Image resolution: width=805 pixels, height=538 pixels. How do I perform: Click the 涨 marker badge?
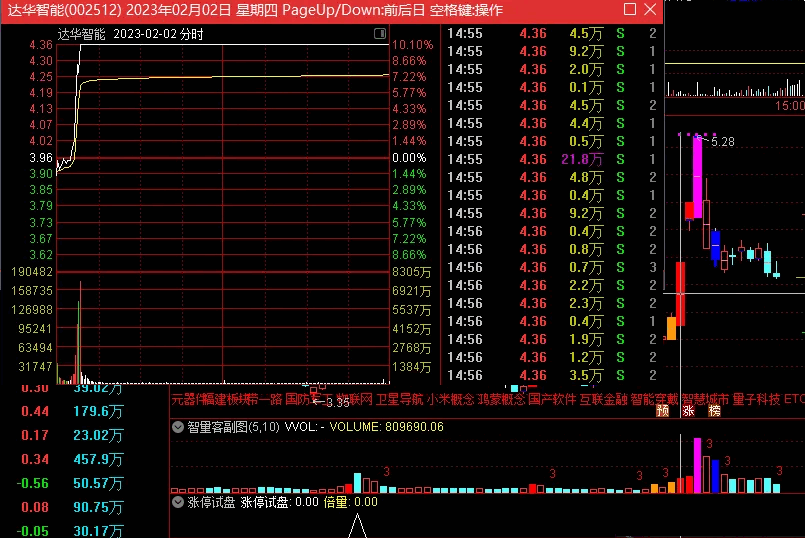(688, 411)
